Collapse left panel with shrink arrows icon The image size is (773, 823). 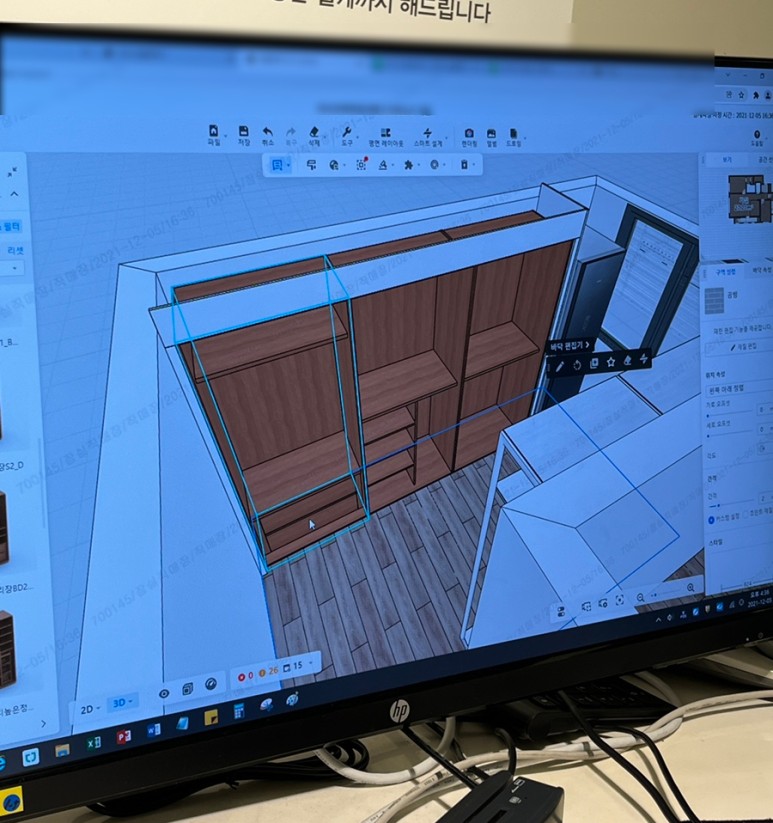tap(12, 172)
